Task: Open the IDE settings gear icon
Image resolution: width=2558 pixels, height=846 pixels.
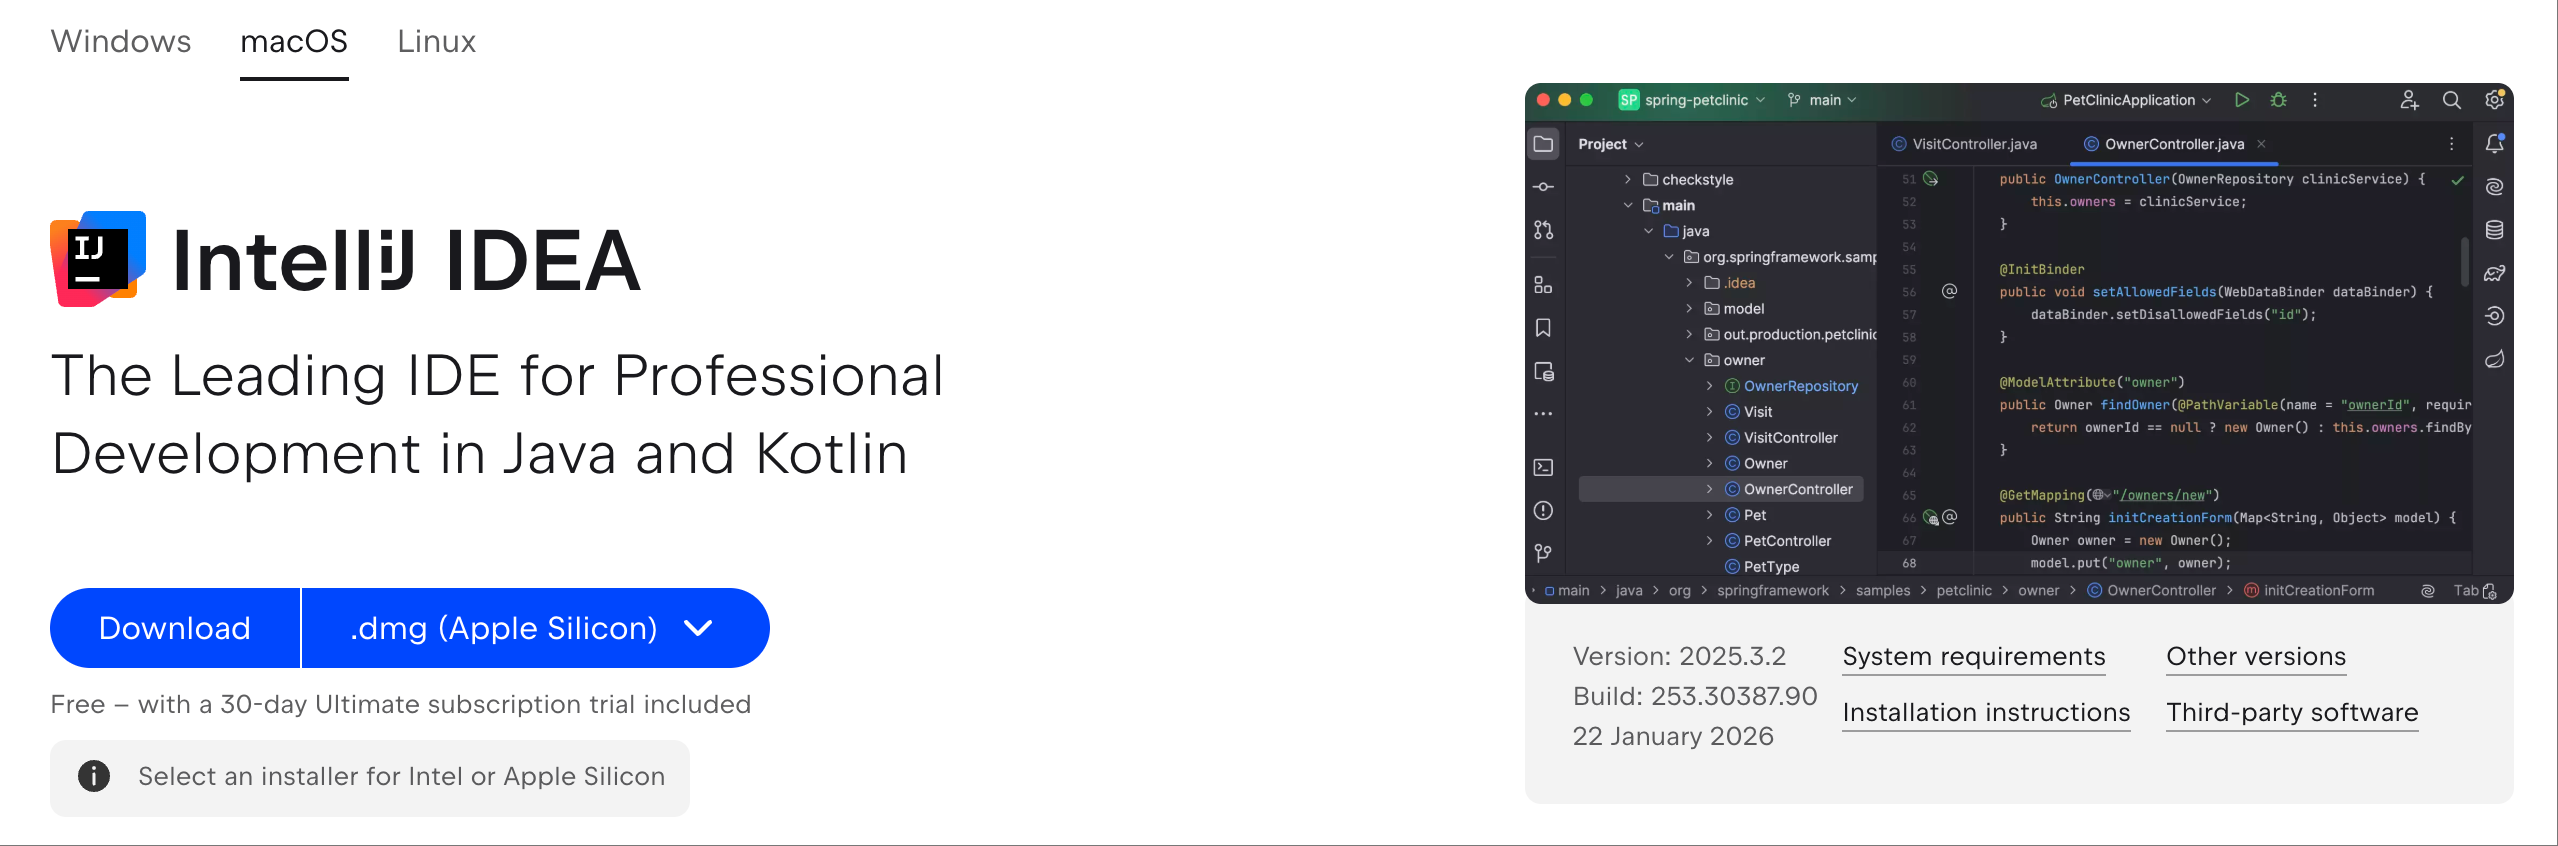Action: 2494,100
